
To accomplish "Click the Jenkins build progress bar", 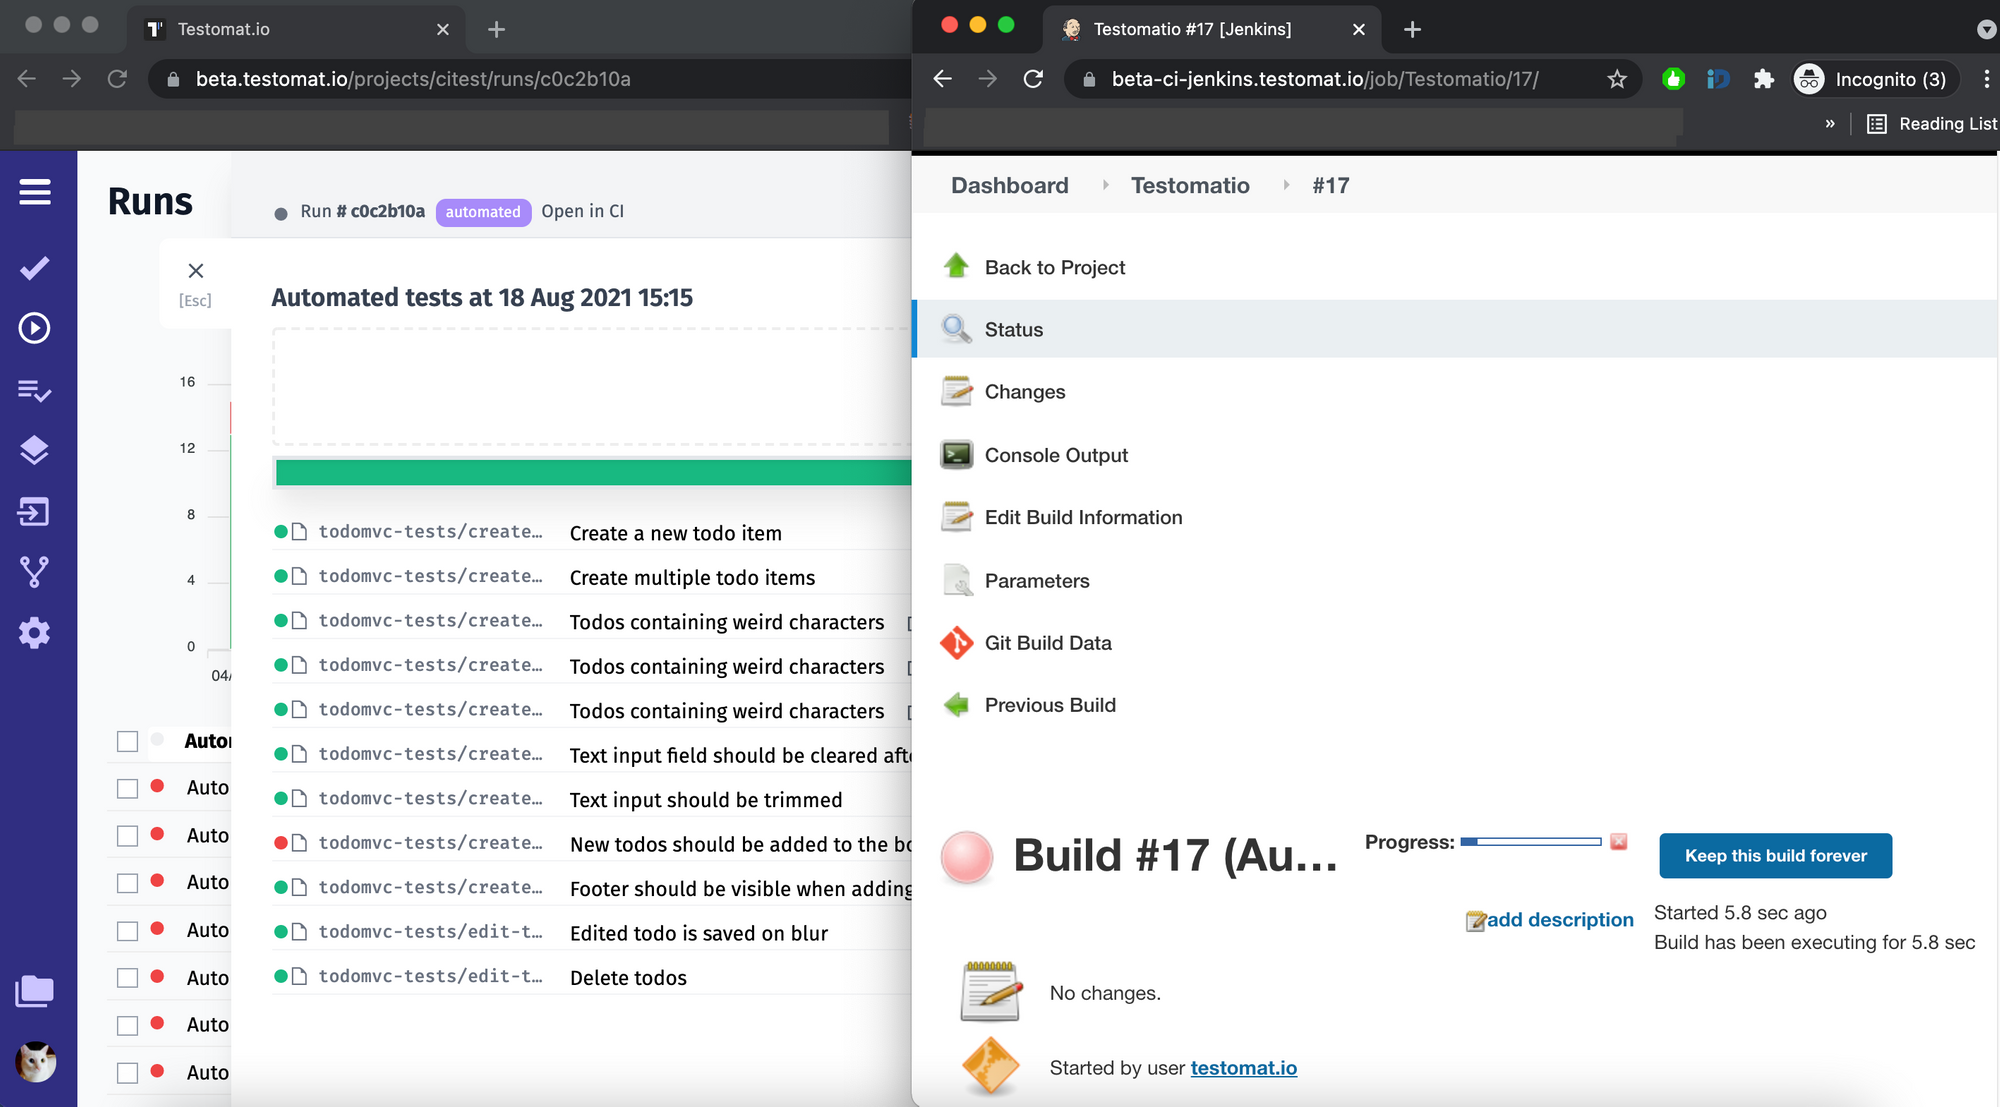I will click(1530, 842).
